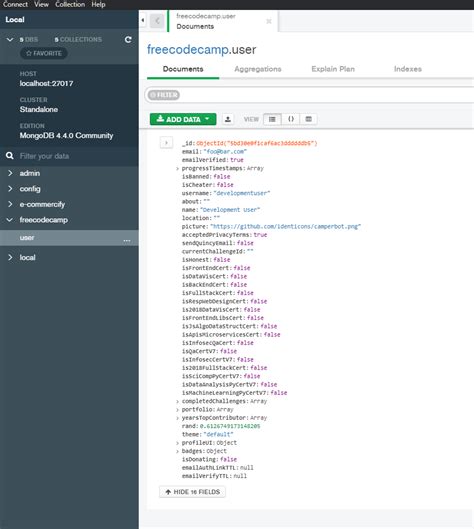Expand the local database

[10, 257]
